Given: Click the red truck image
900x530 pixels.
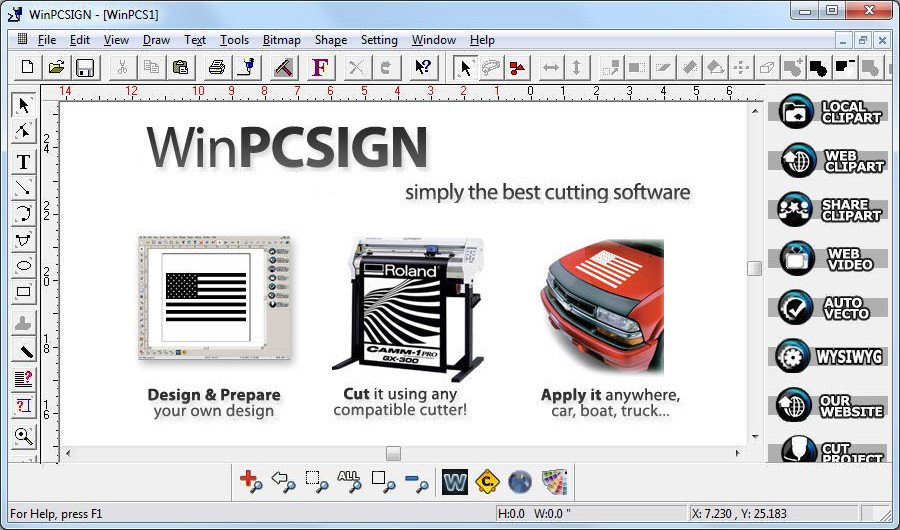Looking at the screenshot, I should [x=602, y=307].
